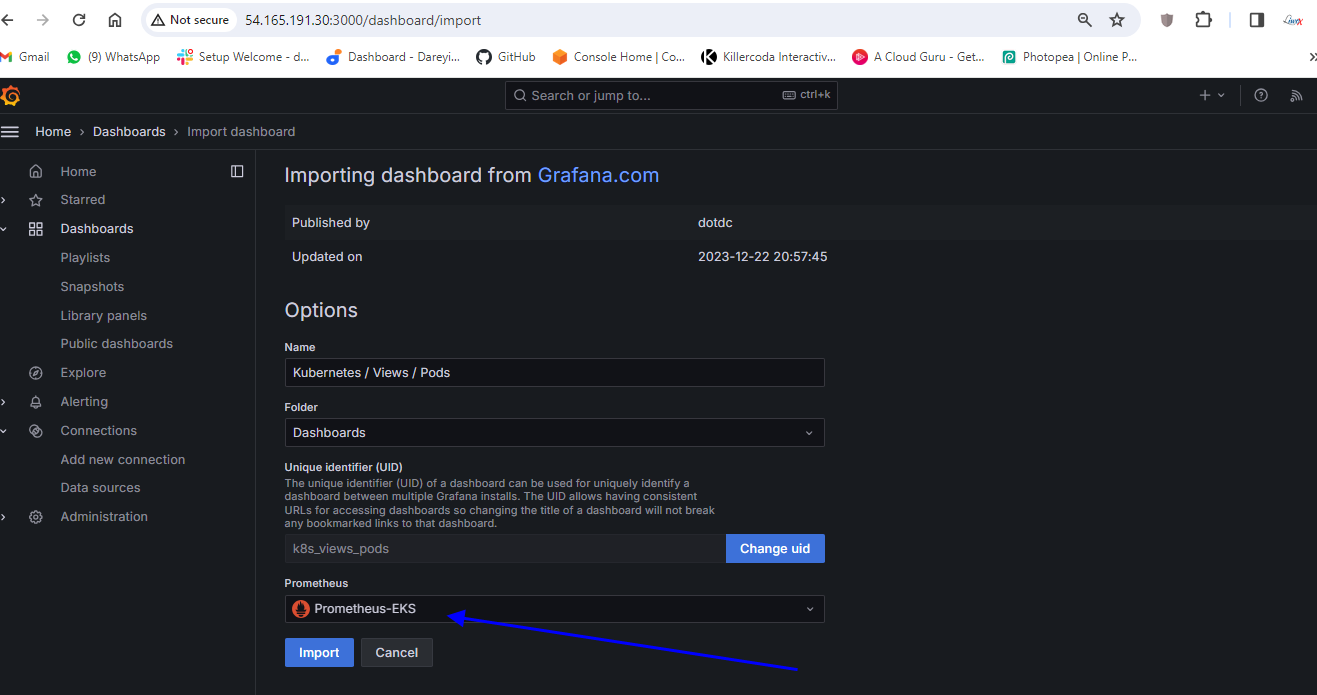Expand the Administration section in sidebar
Image resolution: width=1317 pixels, height=695 pixels.
click(x=4, y=517)
